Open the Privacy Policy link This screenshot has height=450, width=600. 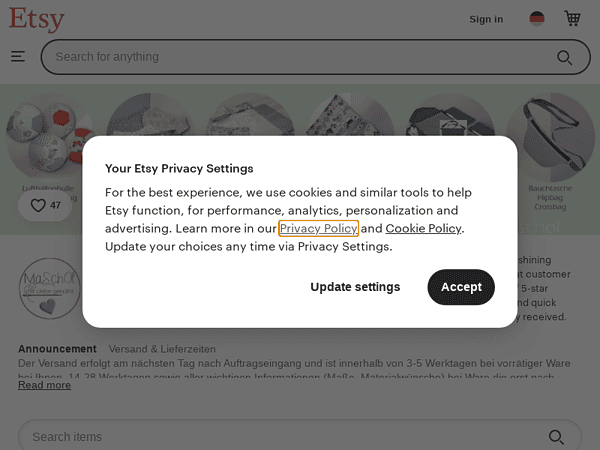[318, 229]
